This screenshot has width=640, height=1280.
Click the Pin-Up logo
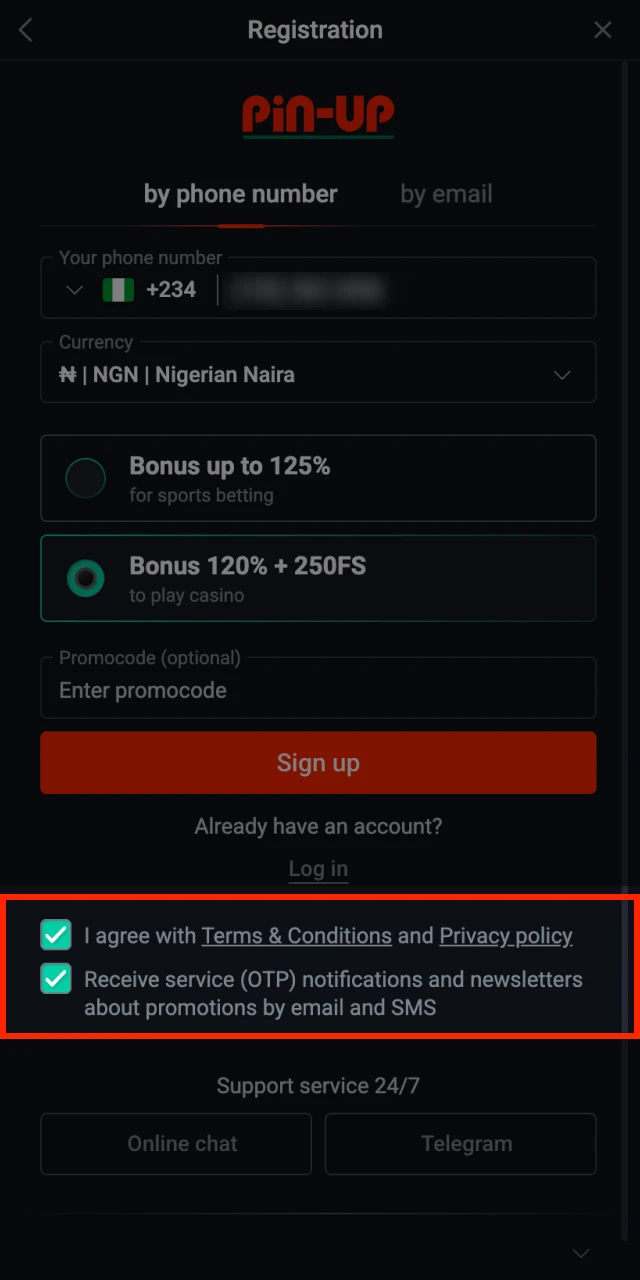[318, 116]
